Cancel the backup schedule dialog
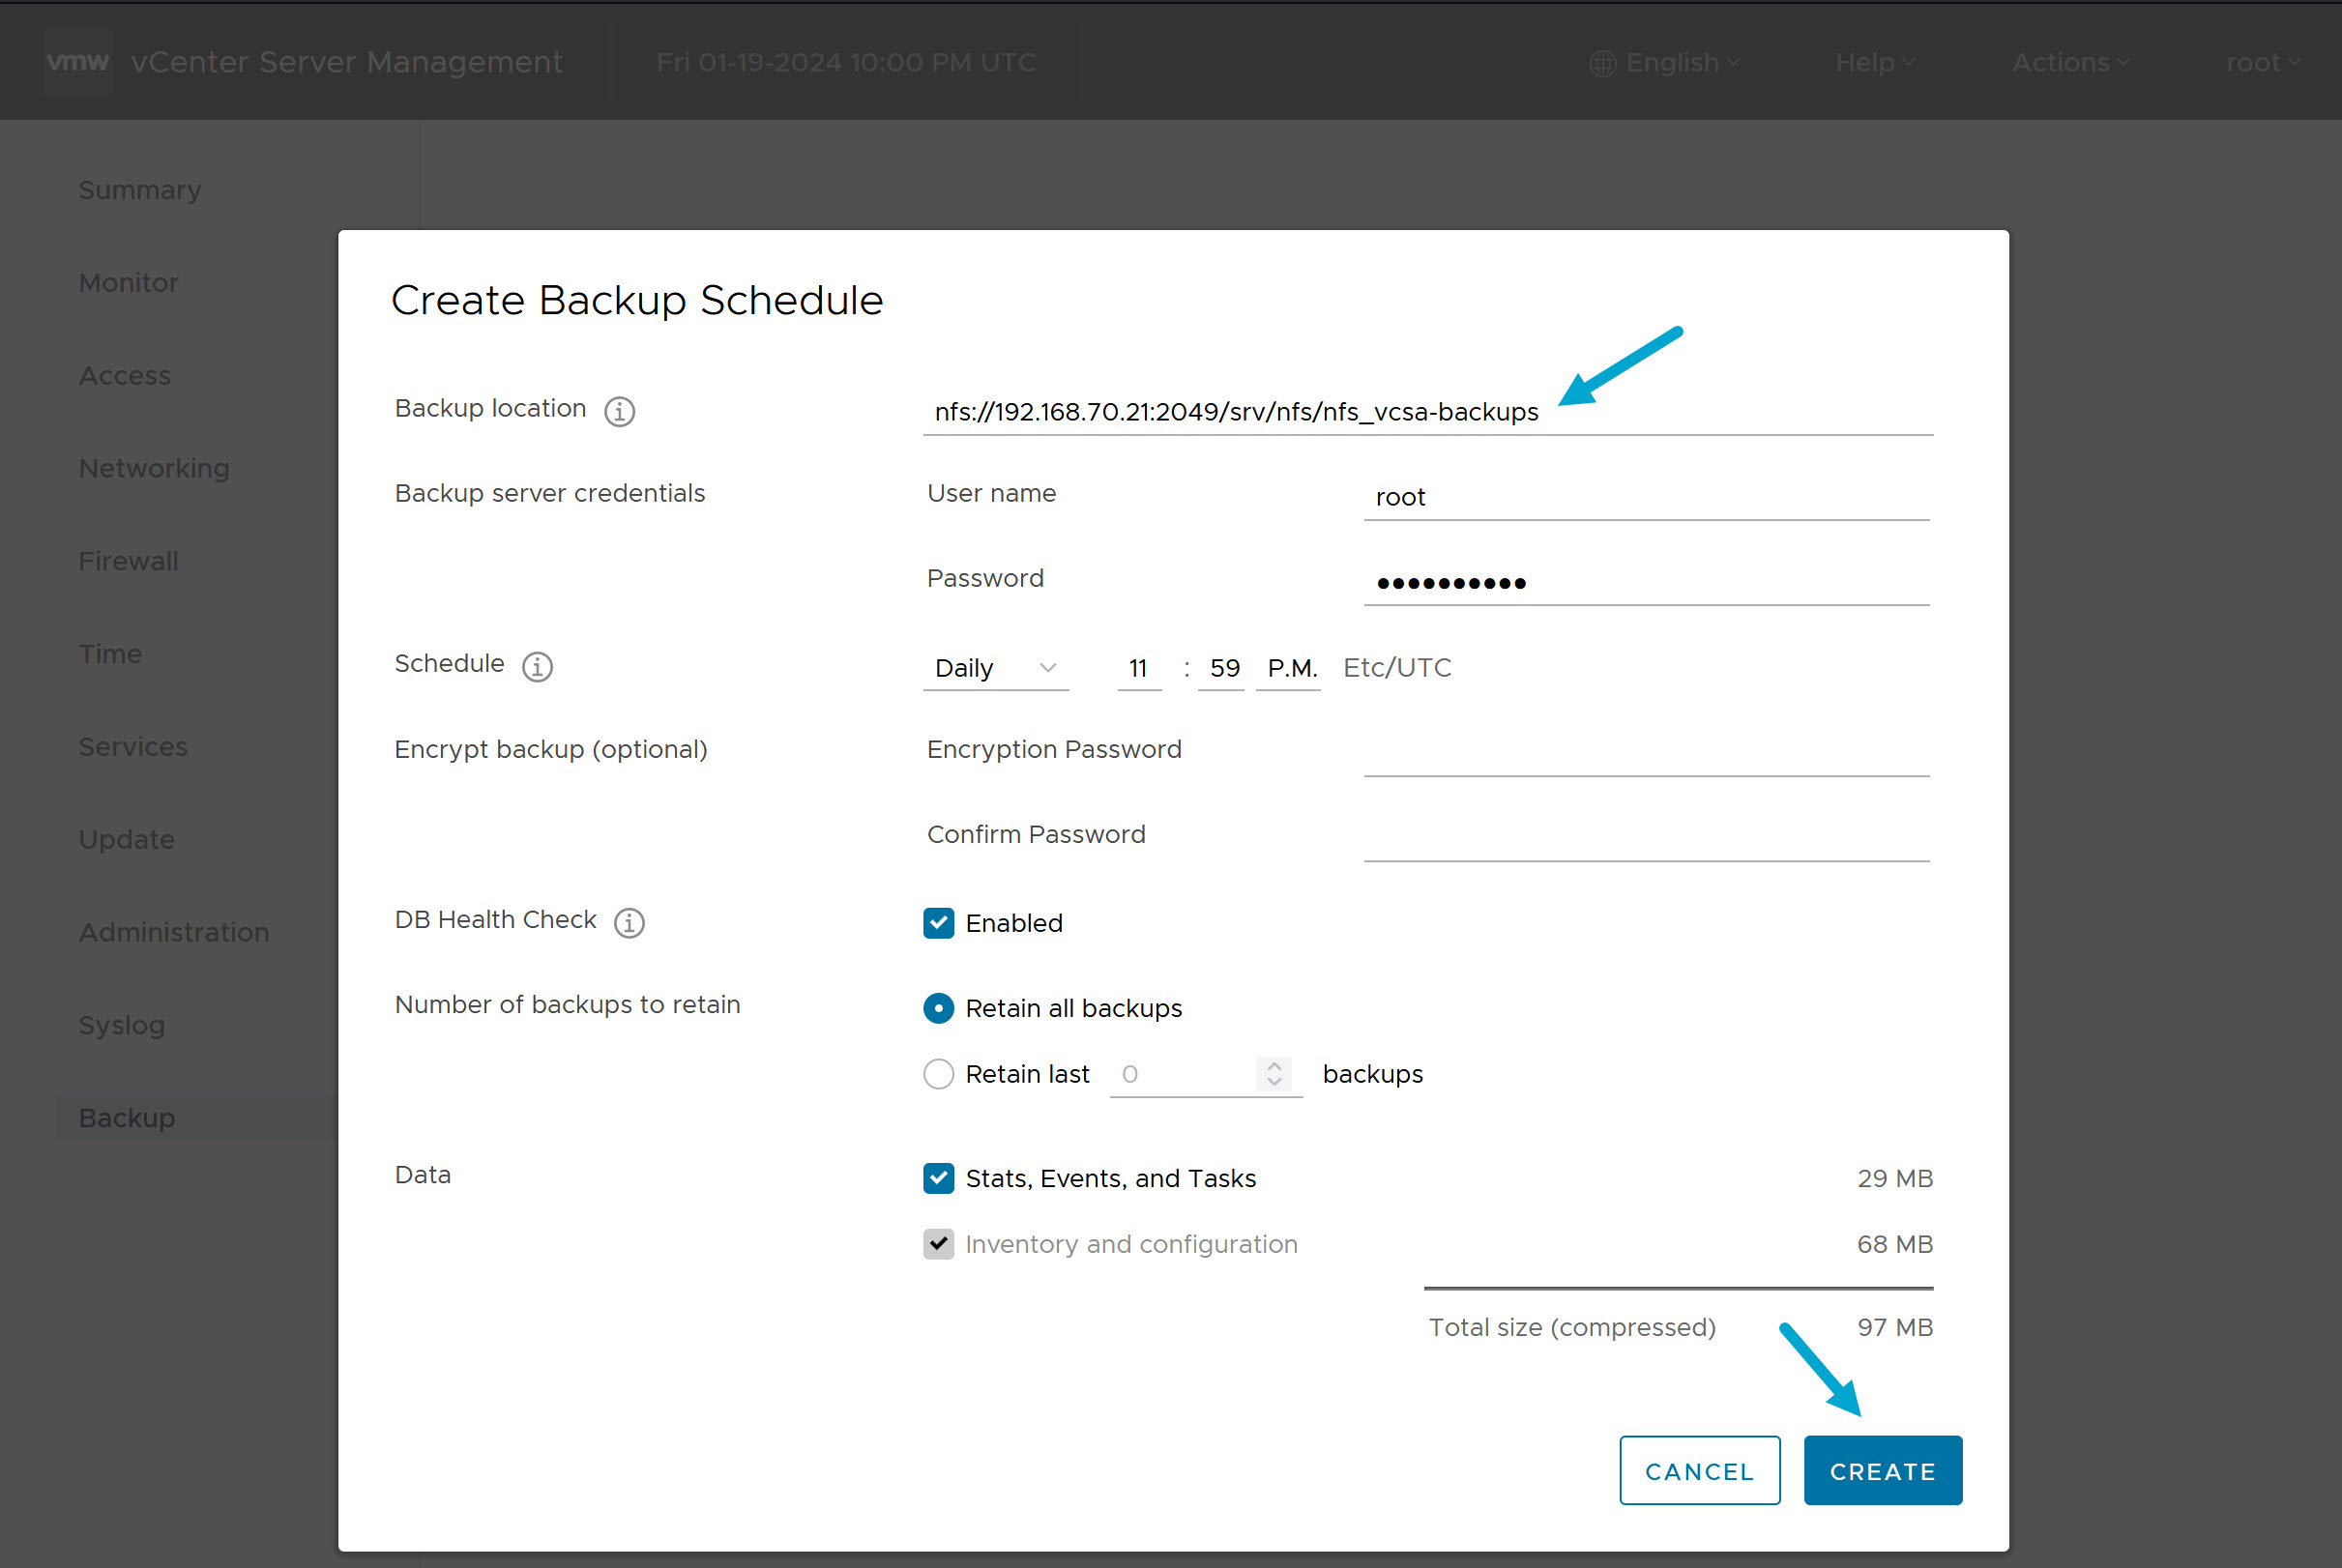2342x1568 pixels. tap(1699, 1470)
